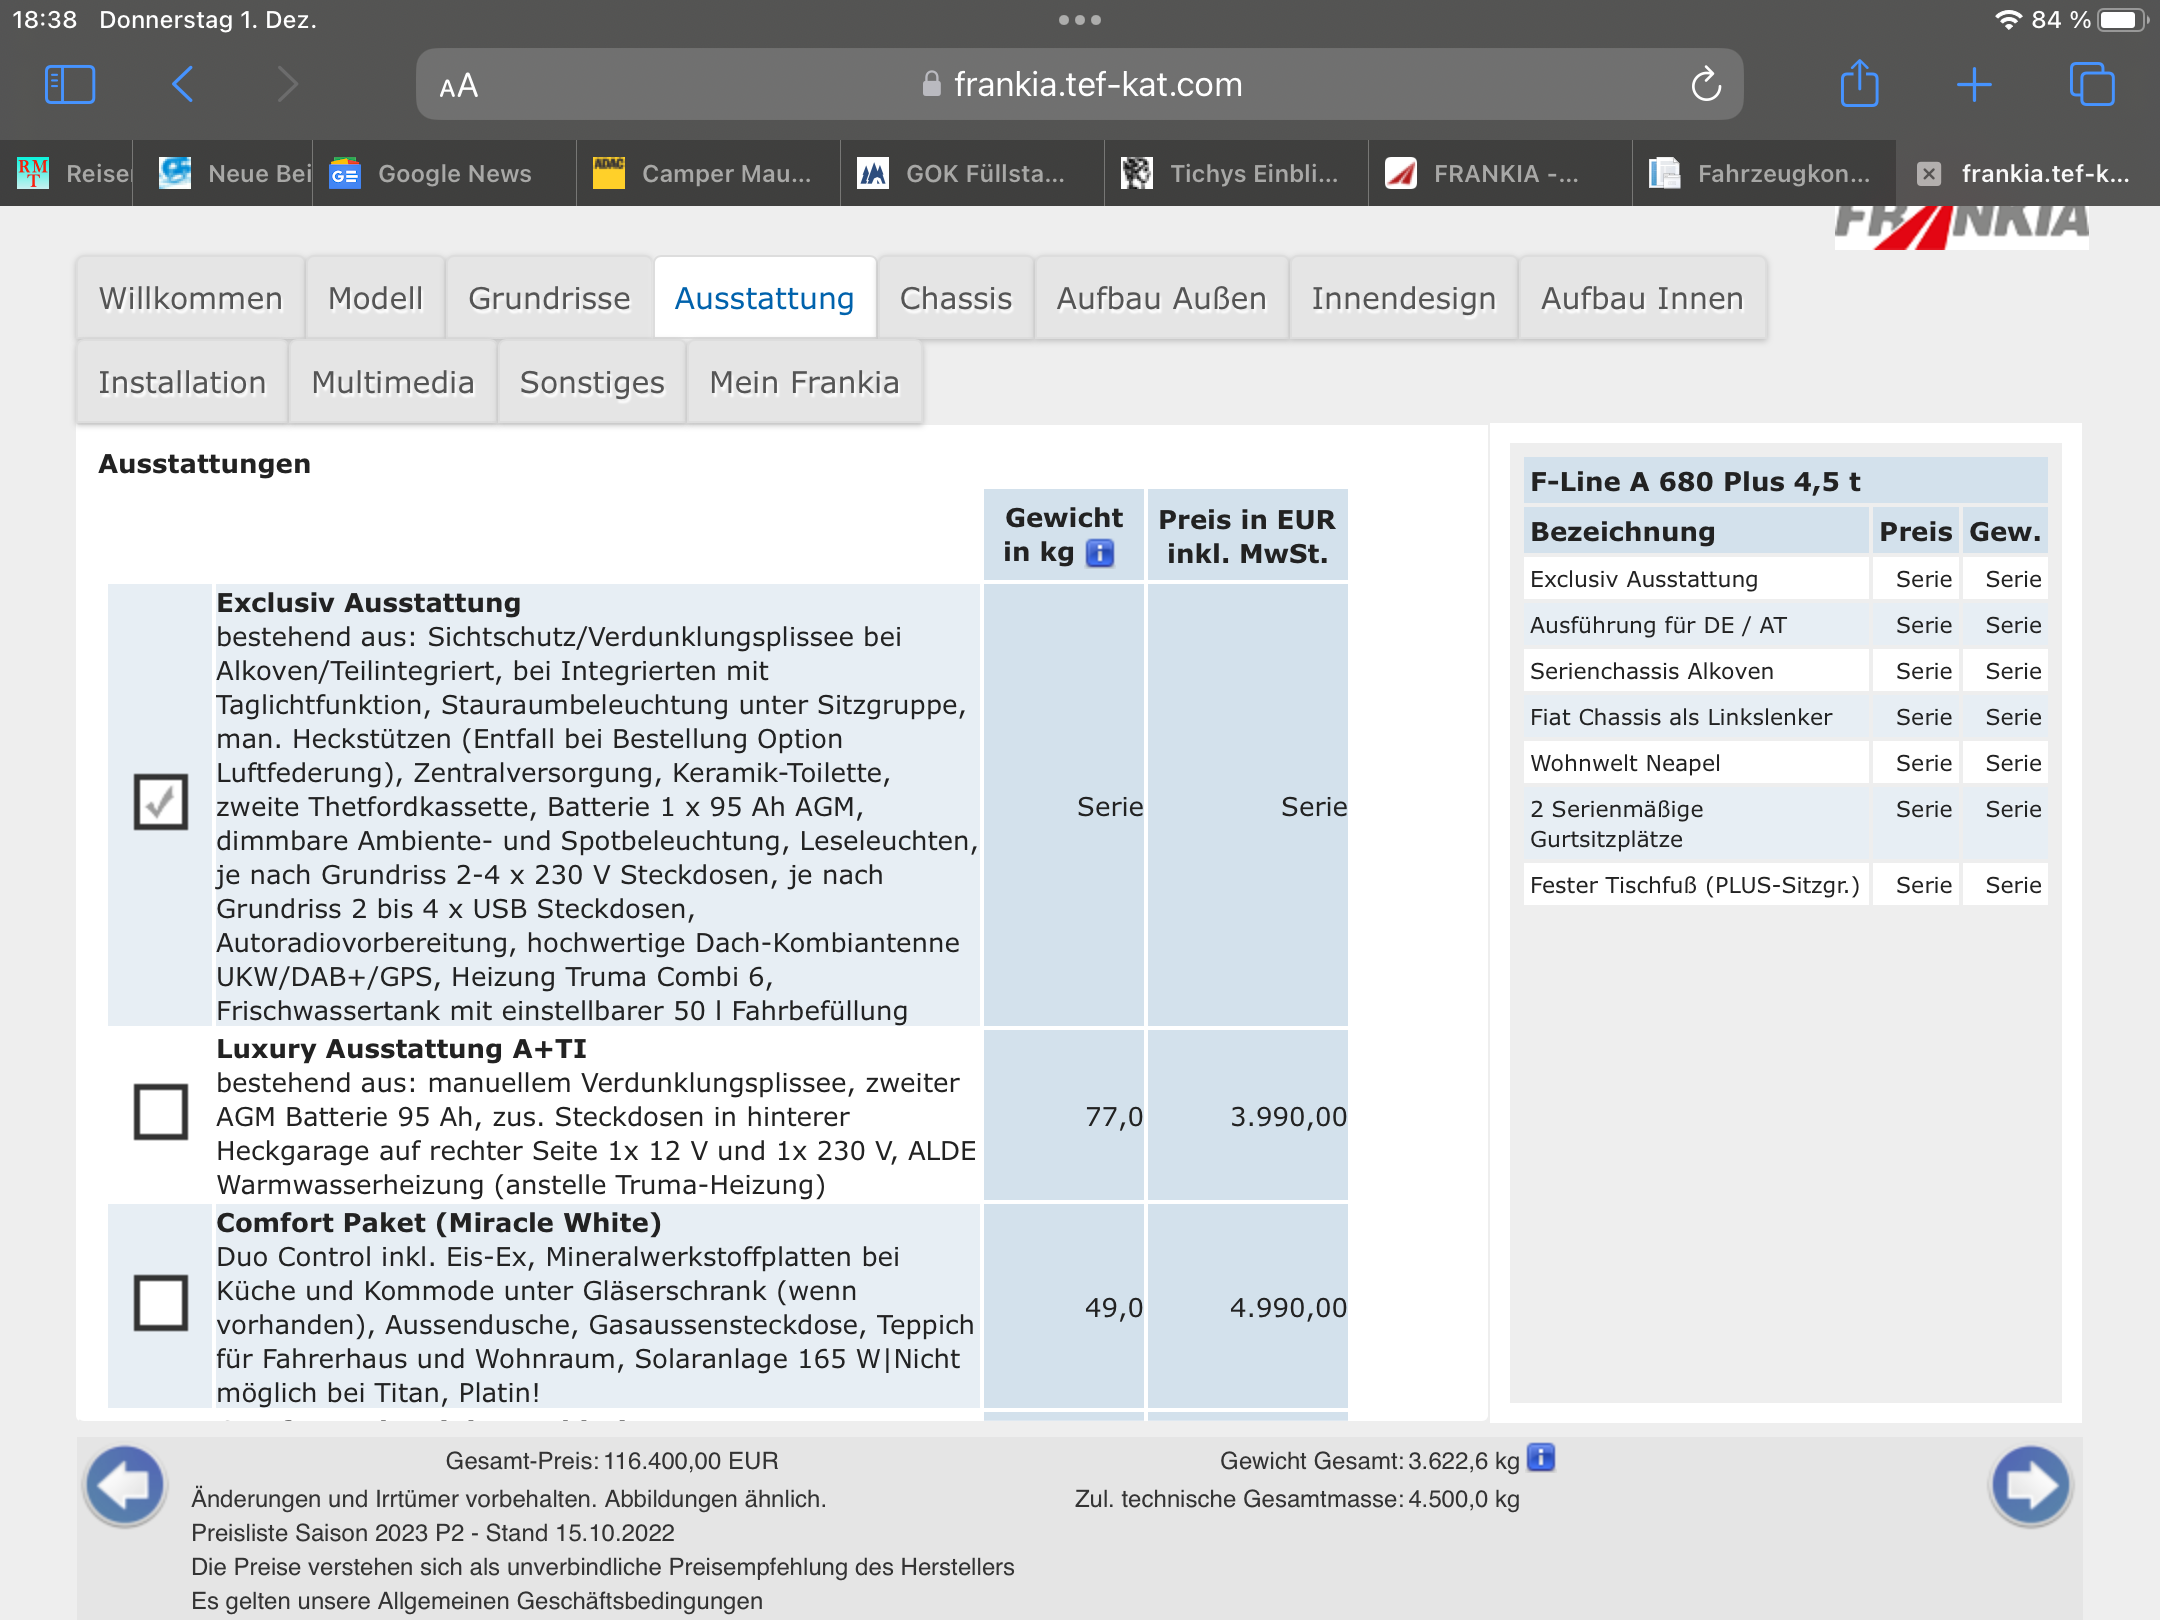Switch to the Neue Bei browser tab
The width and height of the screenshot is (2160, 1620).
(223, 174)
